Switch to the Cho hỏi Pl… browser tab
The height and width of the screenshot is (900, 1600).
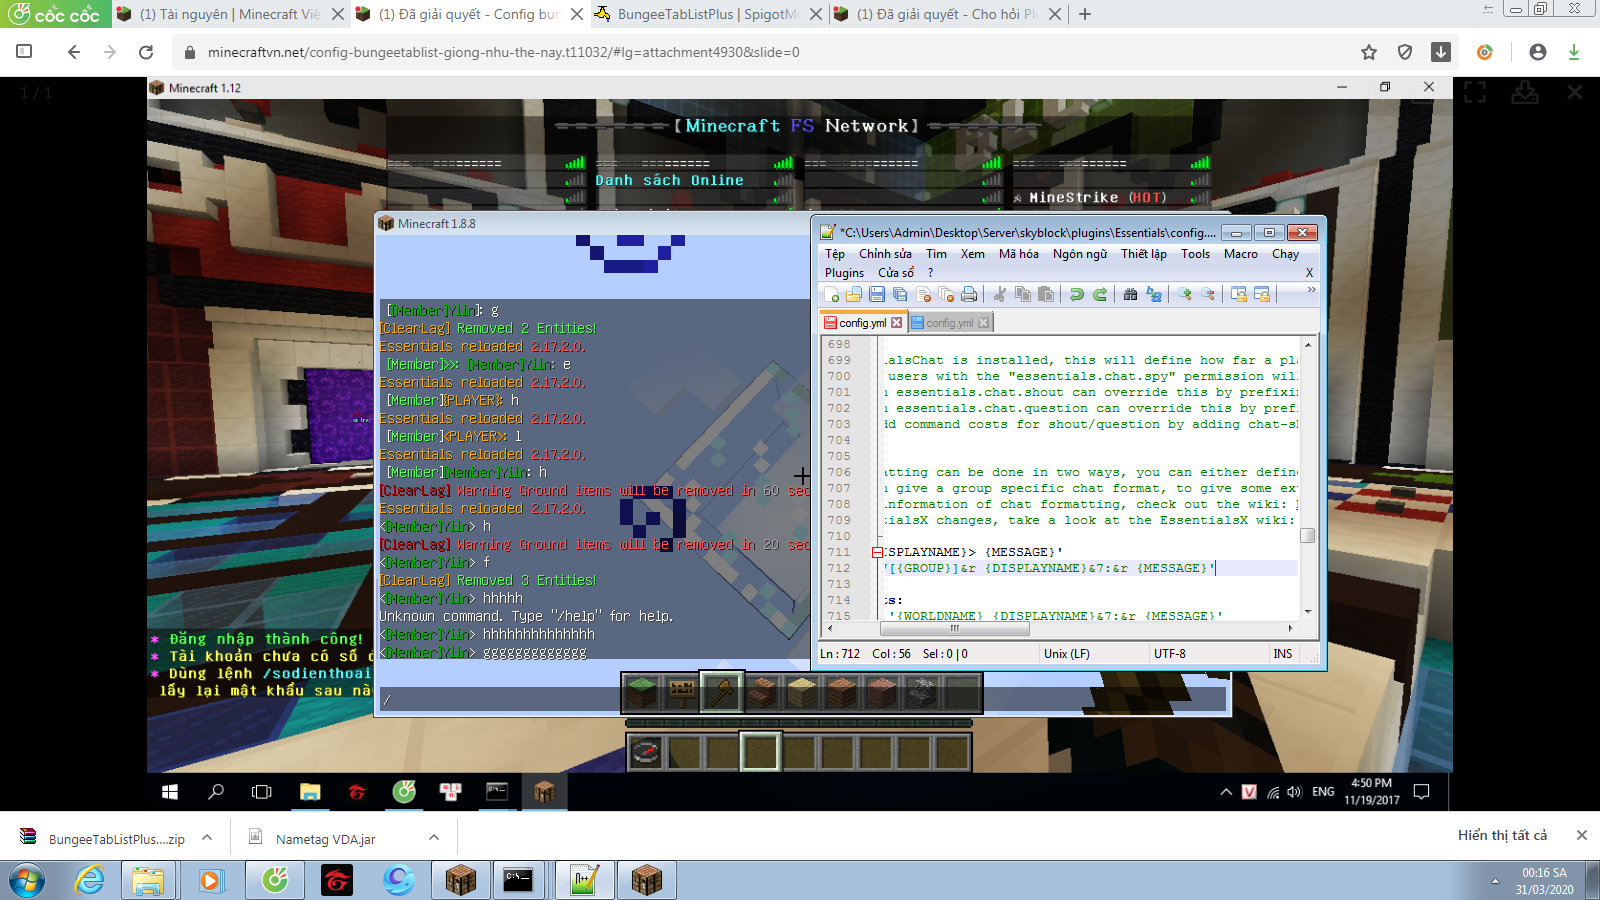coord(946,14)
